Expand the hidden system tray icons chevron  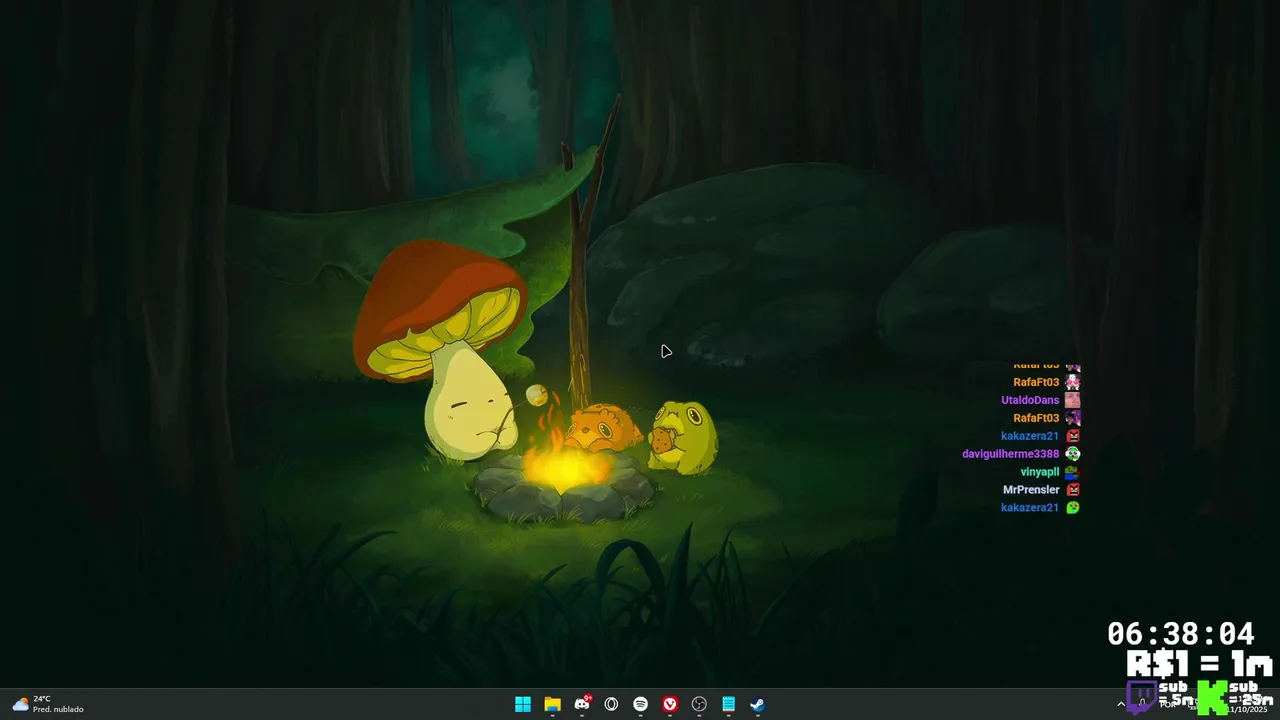[1120, 704]
